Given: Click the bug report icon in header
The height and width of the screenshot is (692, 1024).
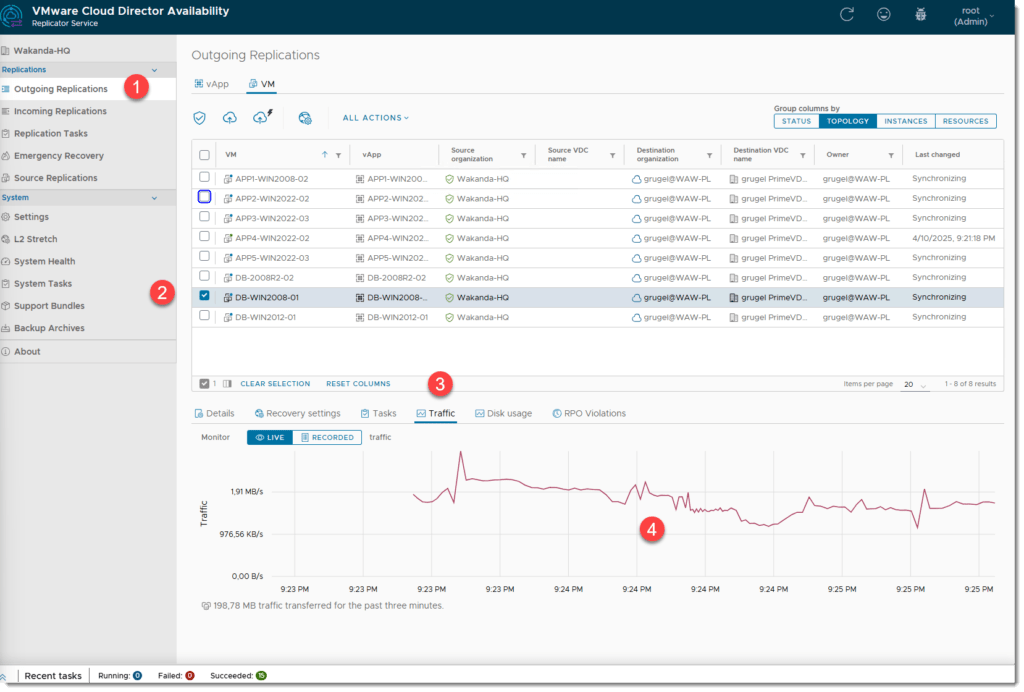Looking at the screenshot, I should click(921, 15).
